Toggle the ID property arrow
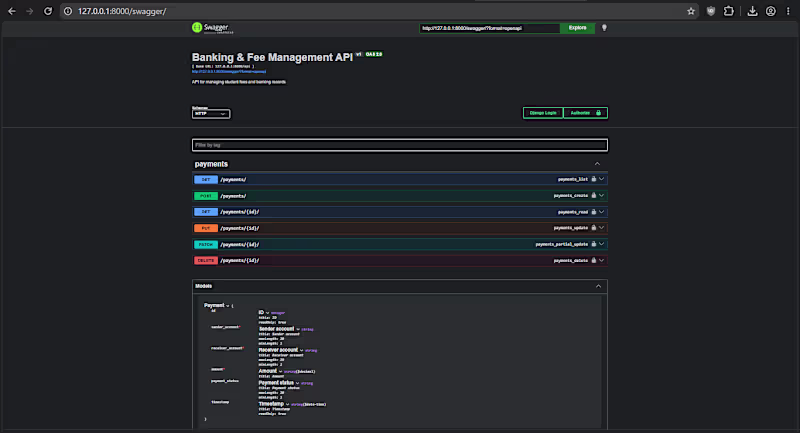Image resolution: width=800 pixels, height=433 pixels. click(267, 313)
